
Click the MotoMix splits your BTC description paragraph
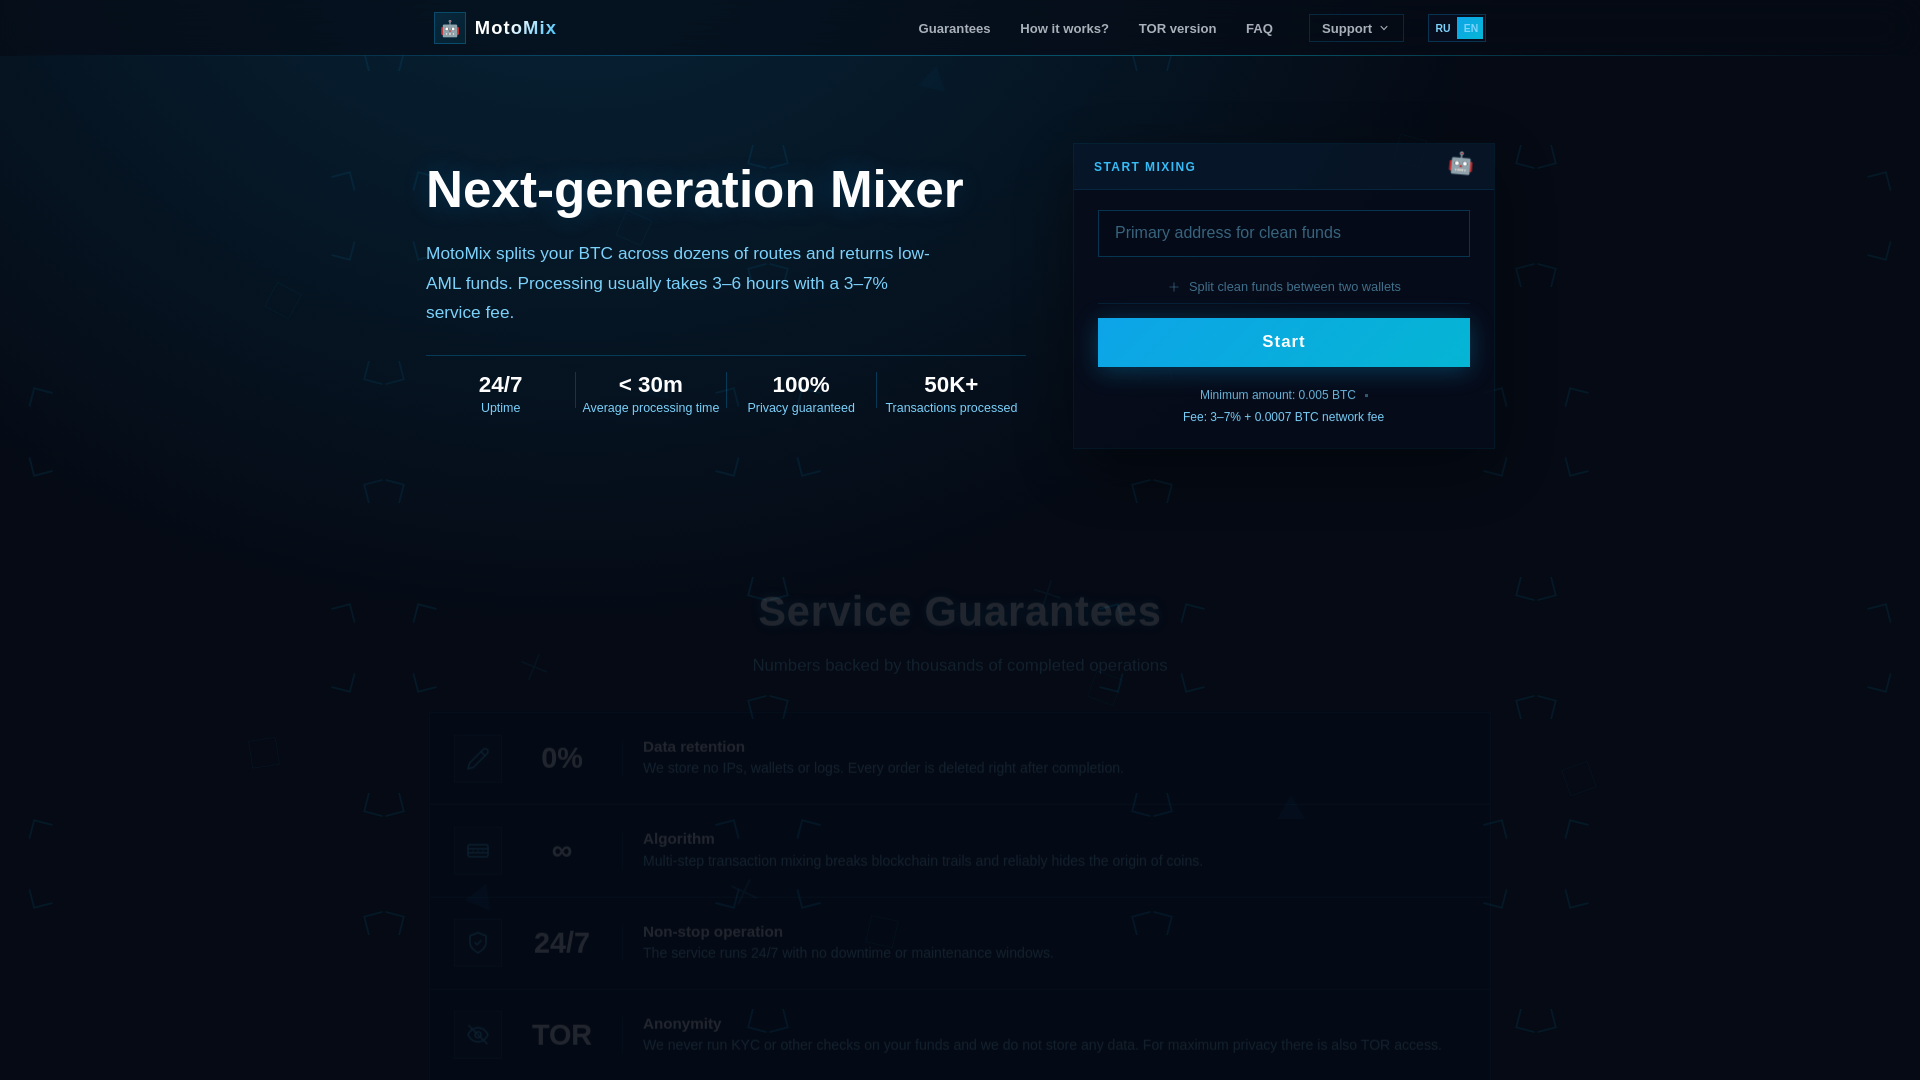click(680, 283)
